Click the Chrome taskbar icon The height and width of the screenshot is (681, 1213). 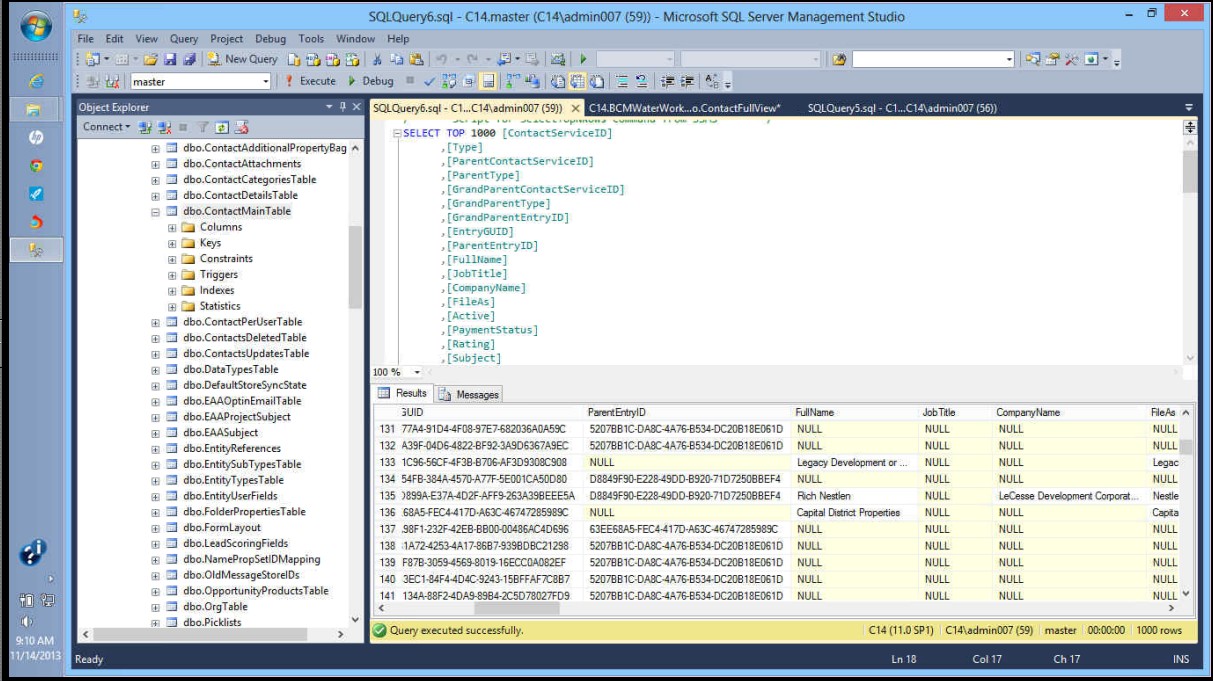36,165
